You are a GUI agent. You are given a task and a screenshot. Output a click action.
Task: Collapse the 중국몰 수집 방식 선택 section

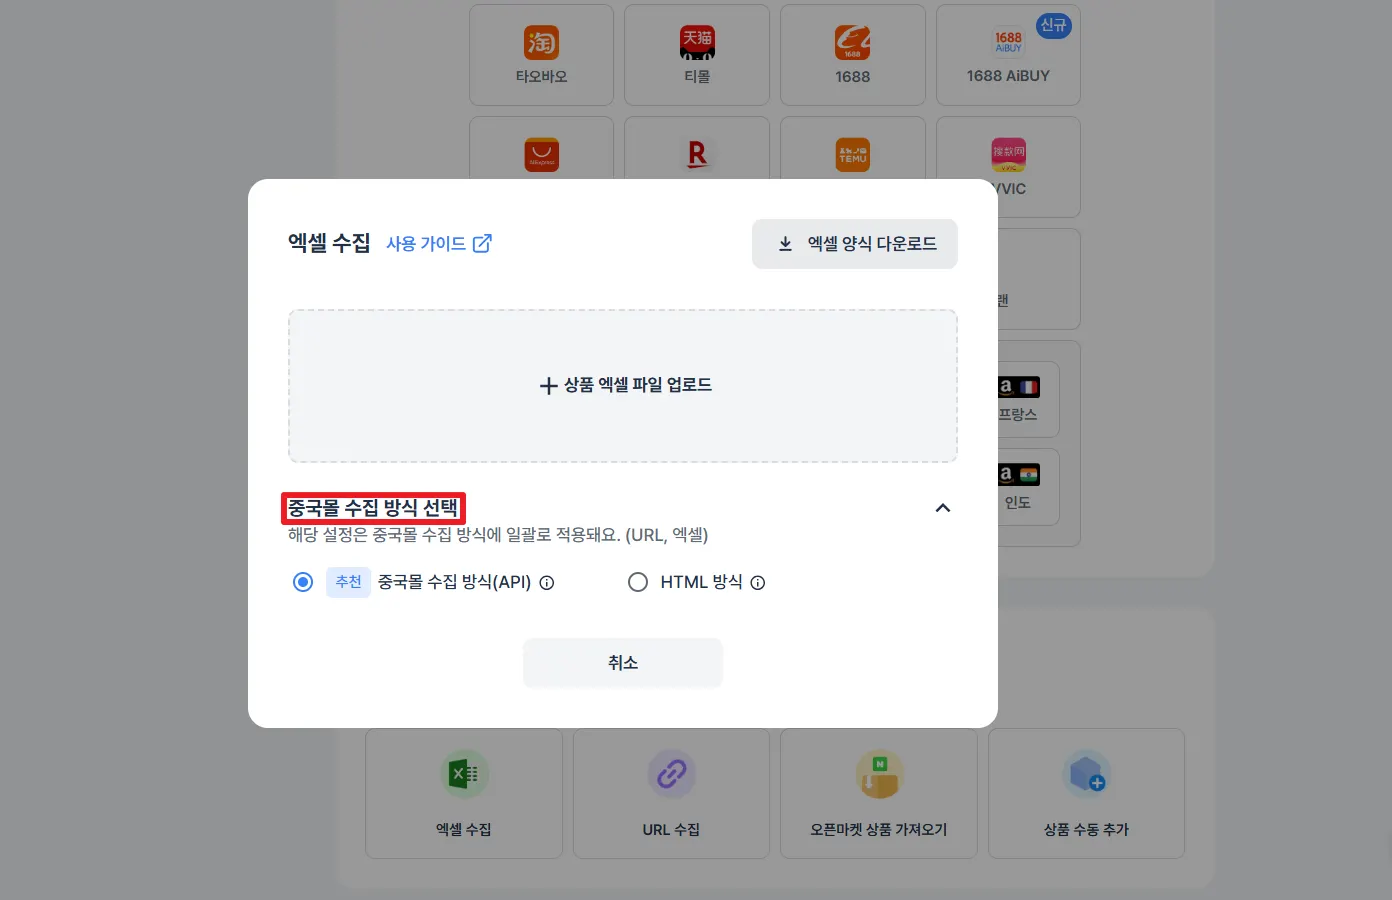942,508
